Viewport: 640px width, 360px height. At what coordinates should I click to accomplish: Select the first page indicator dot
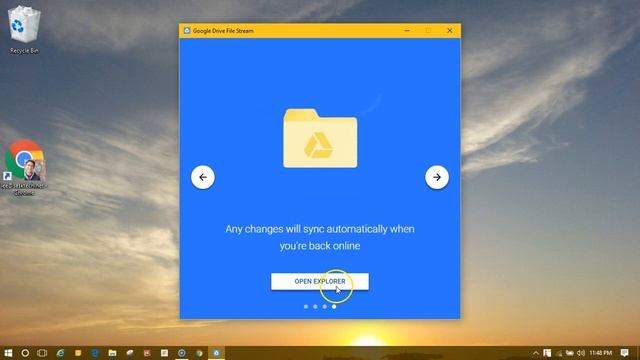click(x=306, y=307)
